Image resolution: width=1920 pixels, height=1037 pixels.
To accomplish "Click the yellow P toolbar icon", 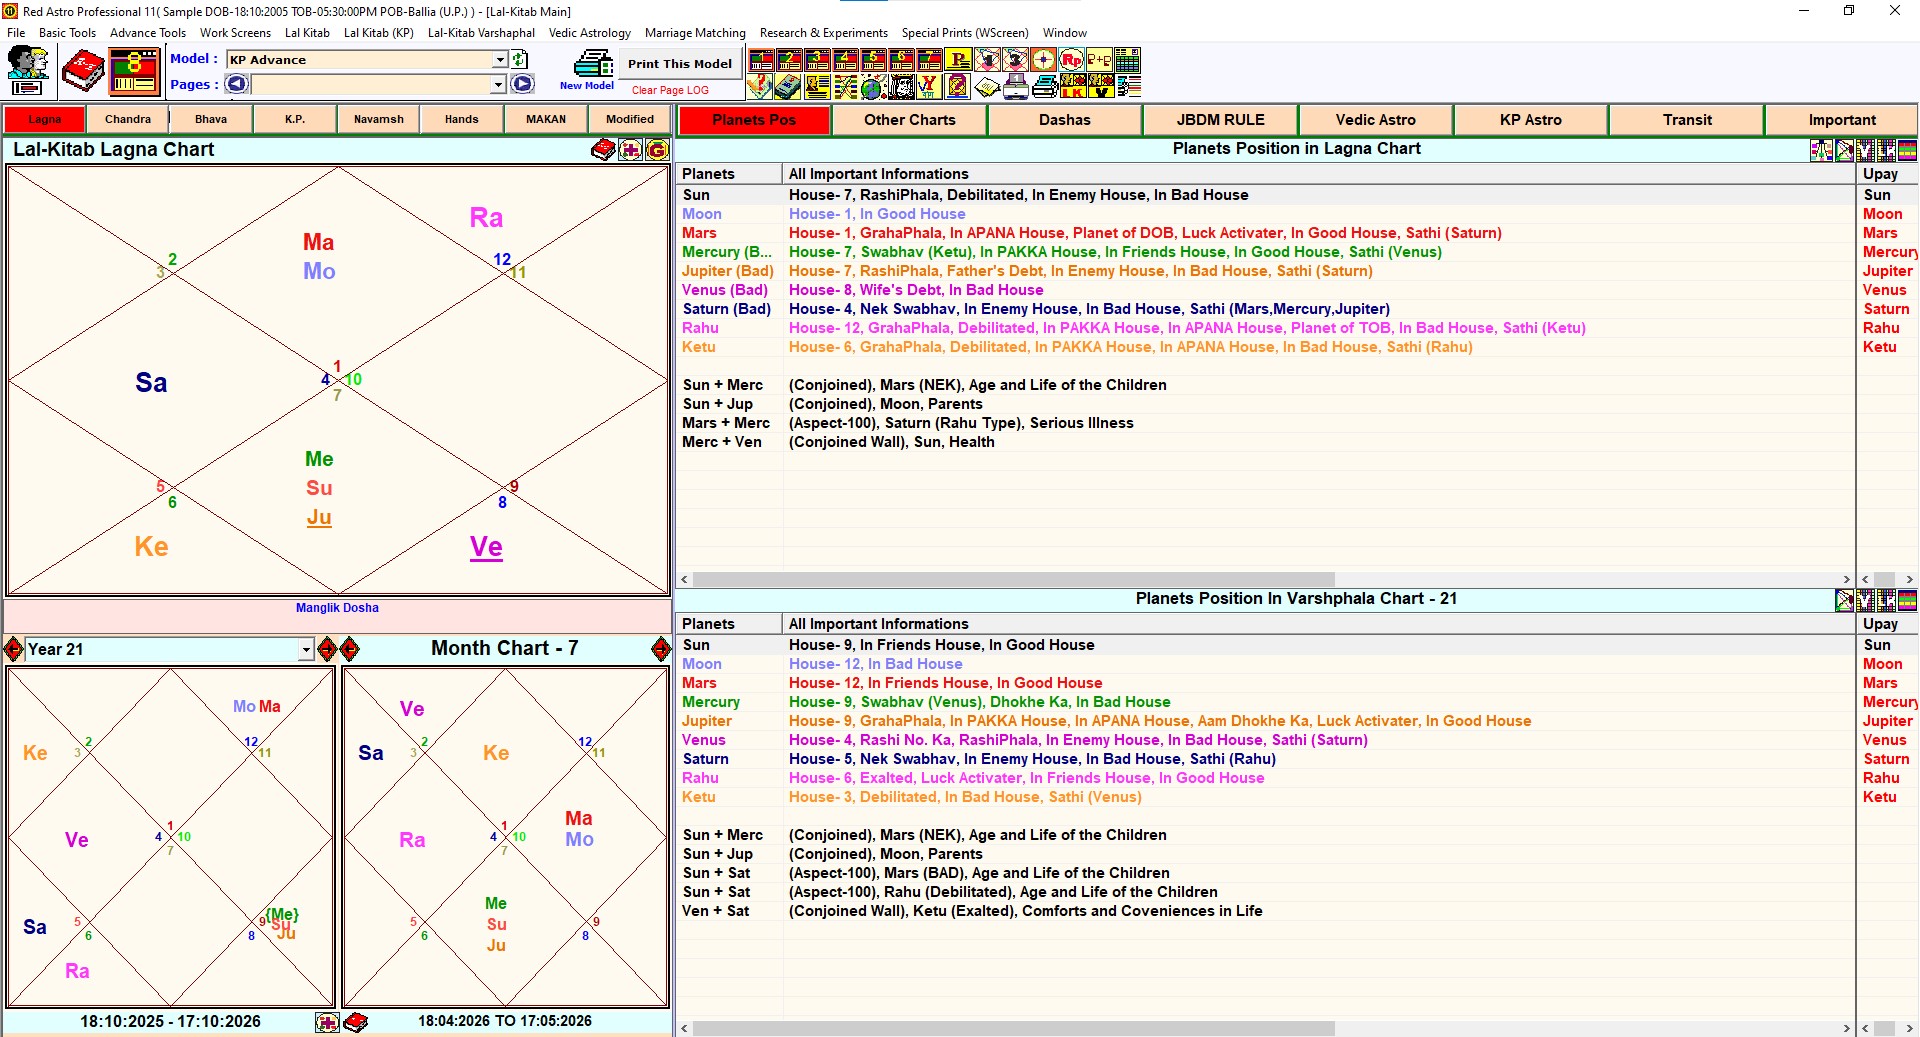I will pyautogui.click(x=958, y=60).
